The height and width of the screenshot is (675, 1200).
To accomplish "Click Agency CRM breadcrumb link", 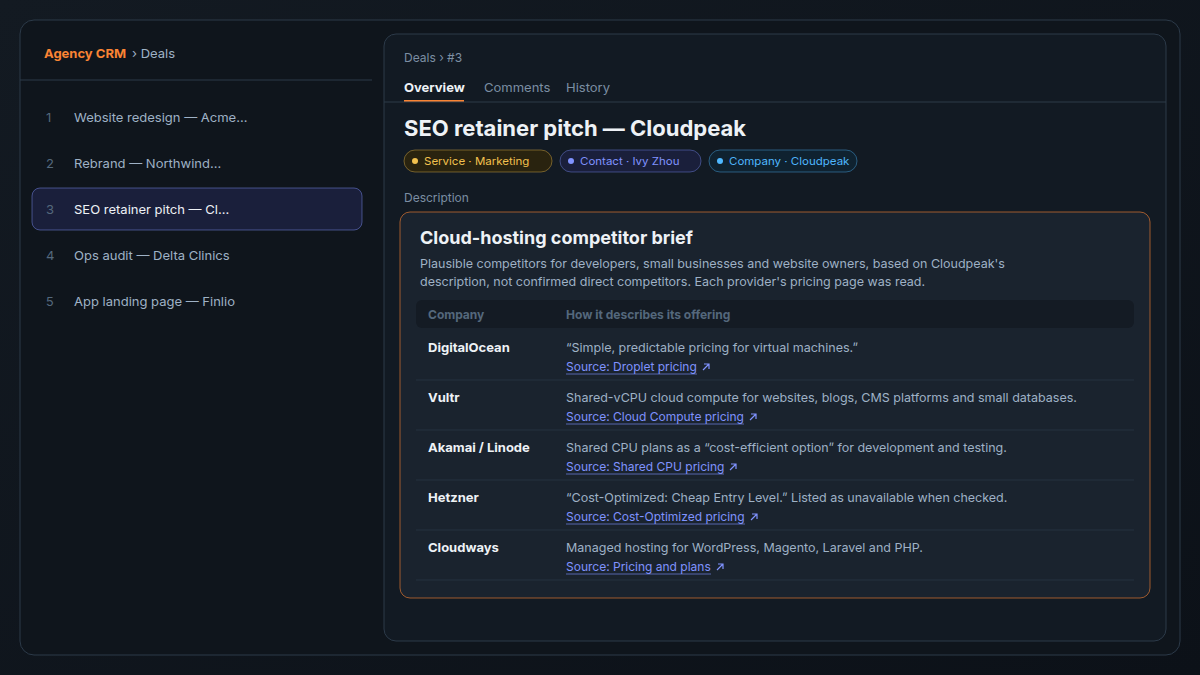I will (85, 54).
